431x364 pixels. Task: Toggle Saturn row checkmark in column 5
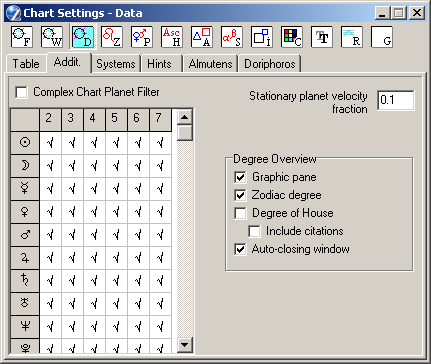tap(116, 281)
